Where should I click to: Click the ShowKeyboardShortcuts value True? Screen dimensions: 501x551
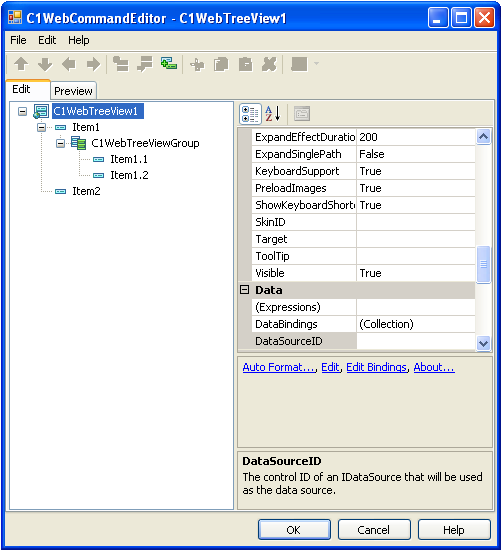[x=416, y=205]
